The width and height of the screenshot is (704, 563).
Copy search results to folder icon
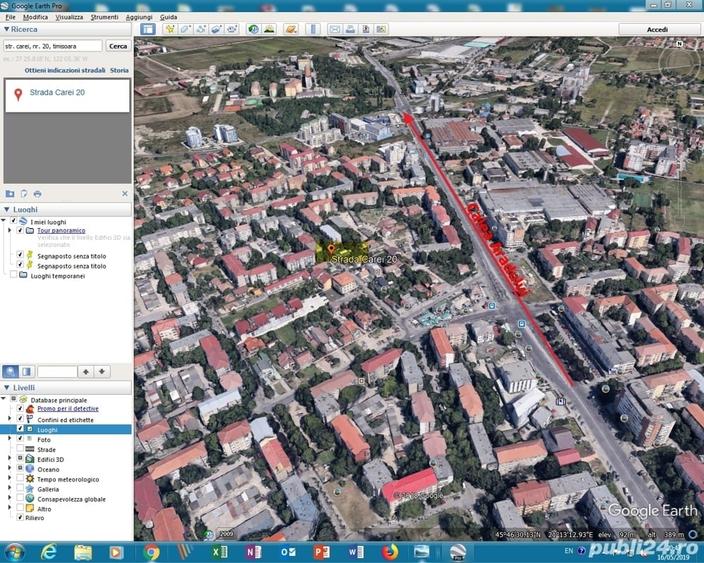9,194
